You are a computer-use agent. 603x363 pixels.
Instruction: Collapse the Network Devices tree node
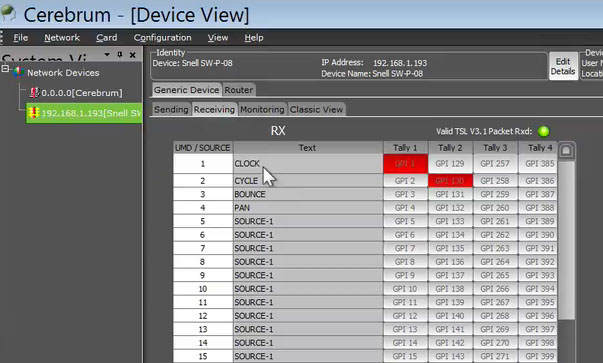tap(5, 69)
